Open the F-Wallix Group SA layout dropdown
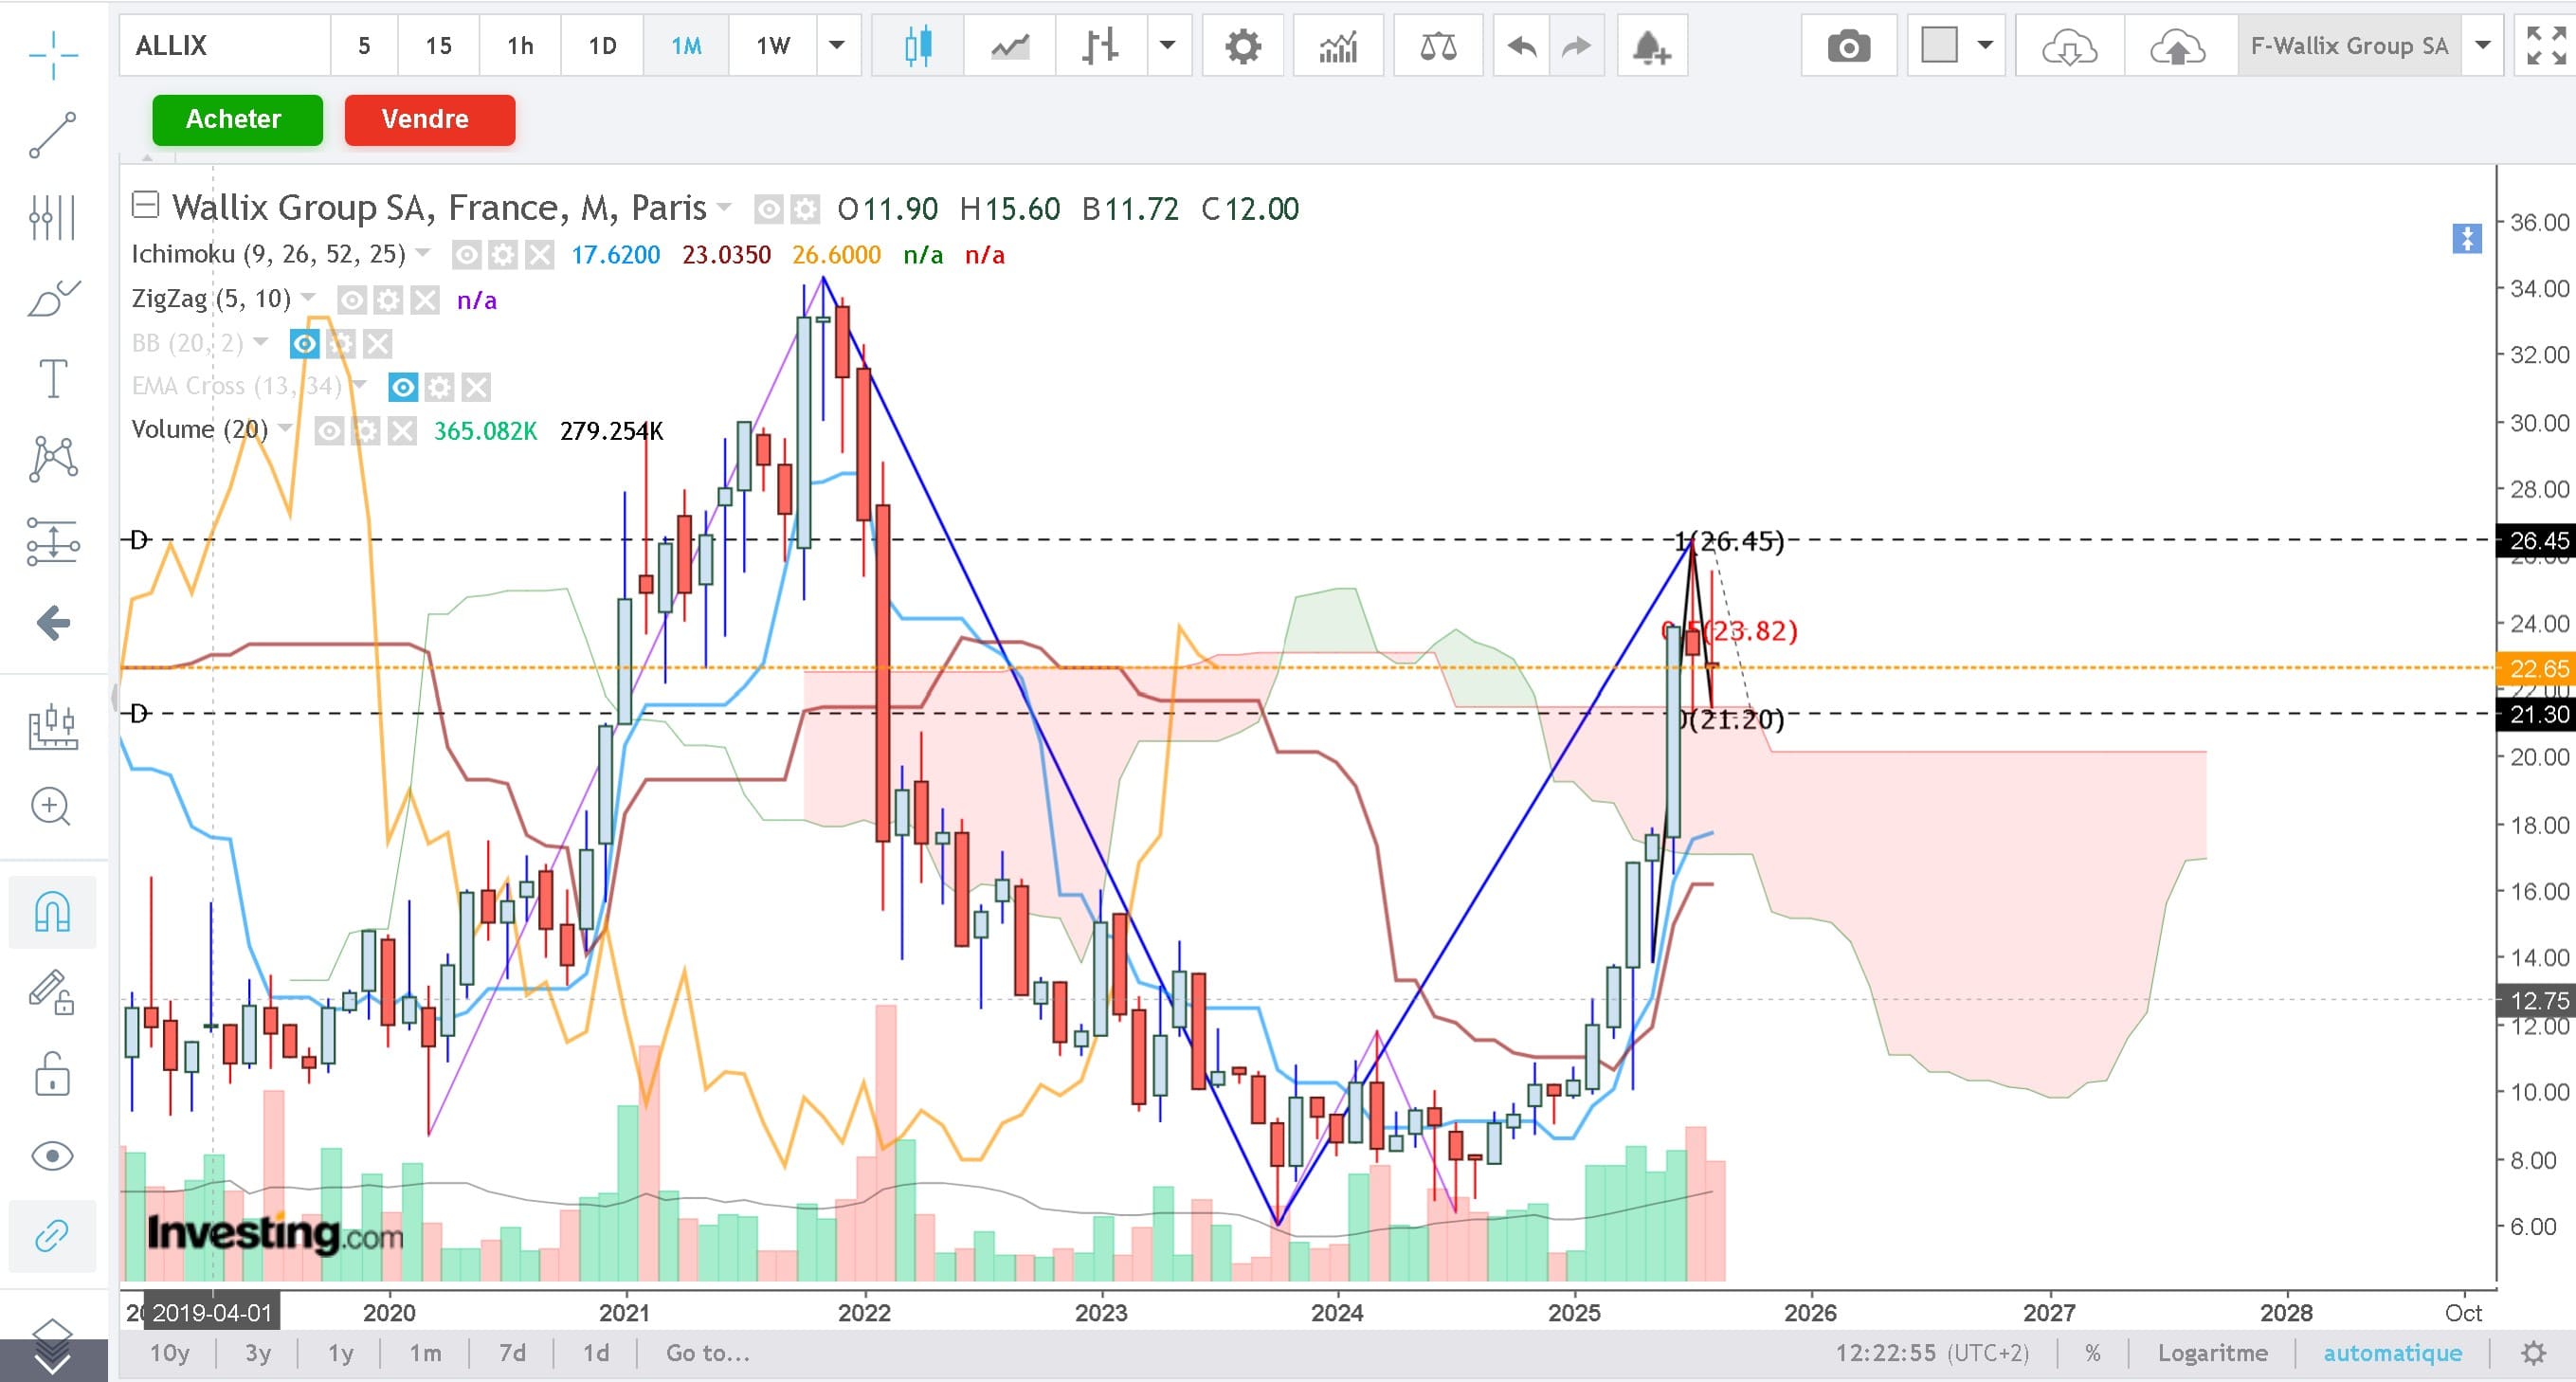This screenshot has height=1382, width=2576. point(2482,46)
